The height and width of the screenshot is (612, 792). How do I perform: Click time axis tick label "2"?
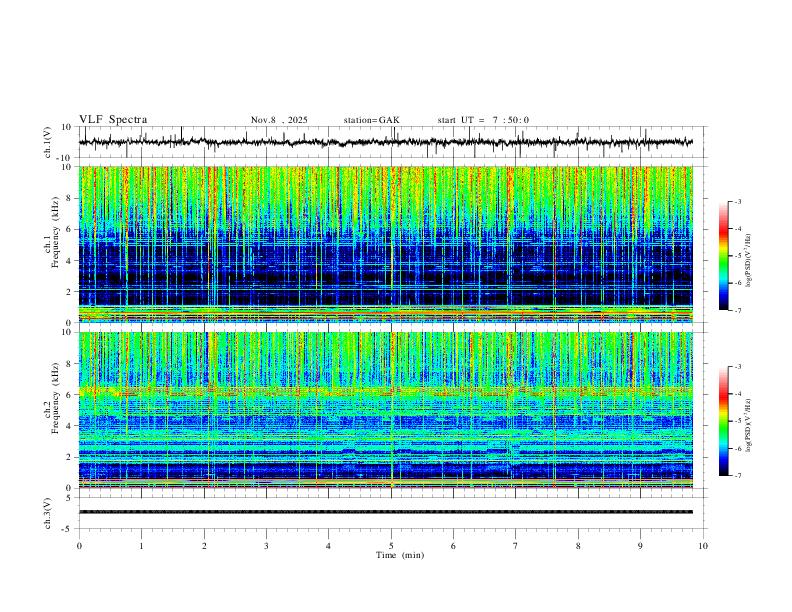point(204,546)
